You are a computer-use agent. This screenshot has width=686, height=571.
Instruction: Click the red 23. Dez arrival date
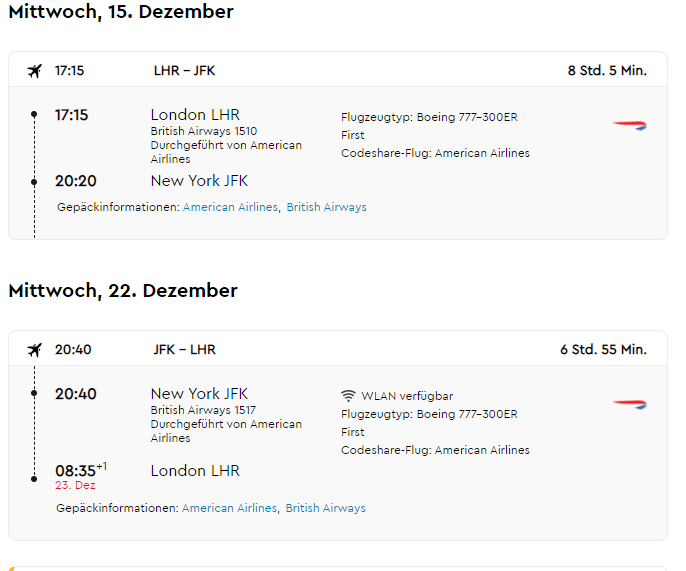click(75, 485)
